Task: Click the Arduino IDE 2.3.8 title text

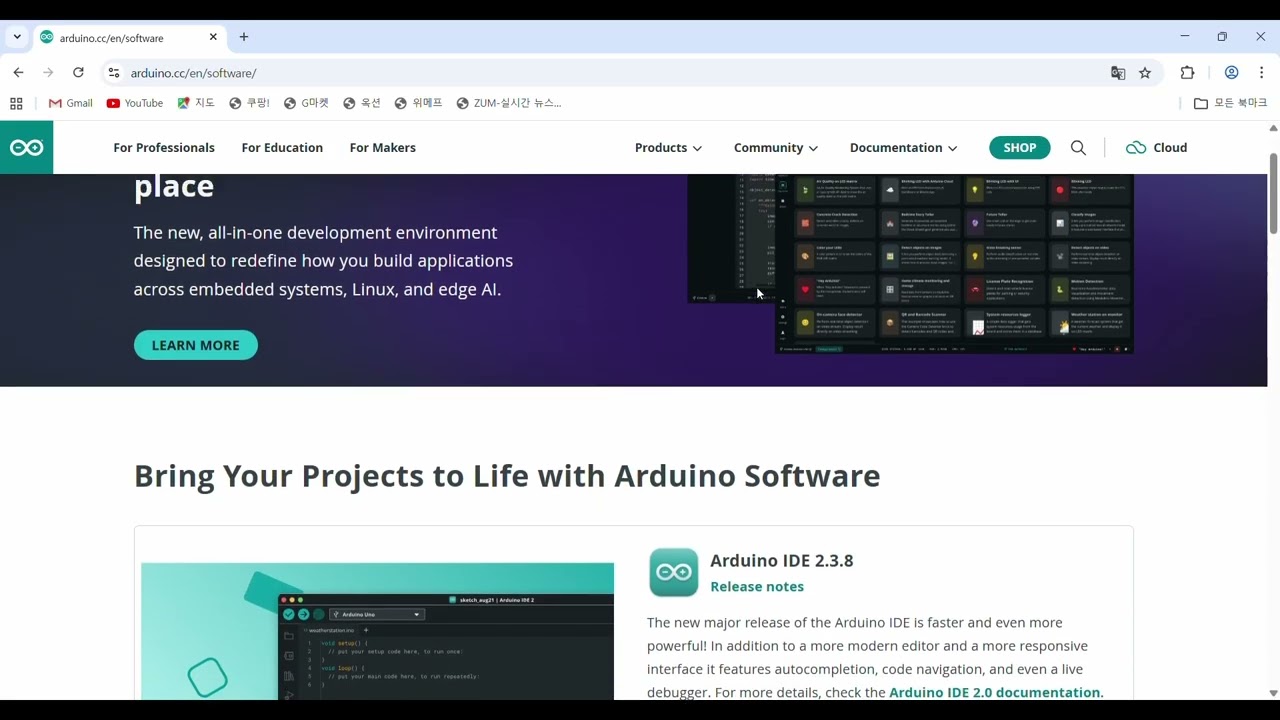Action: pyautogui.click(x=782, y=561)
